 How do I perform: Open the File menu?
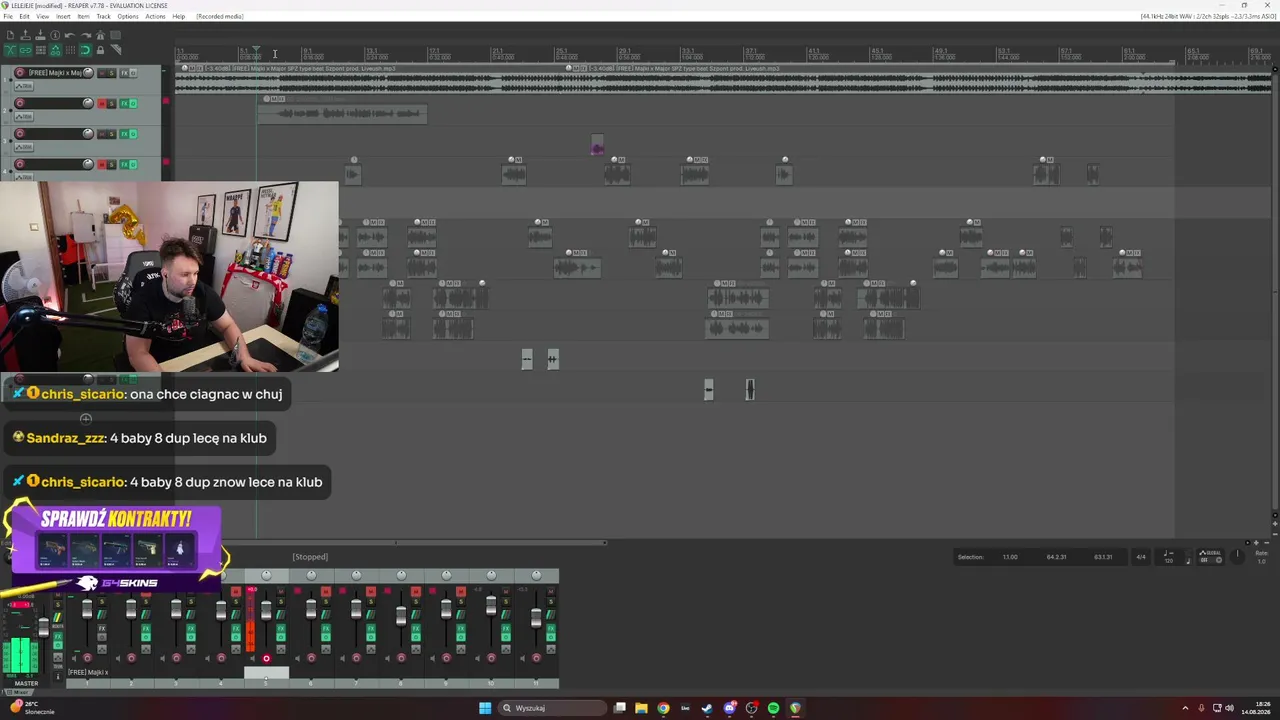pyautogui.click(x=8, y=17)
